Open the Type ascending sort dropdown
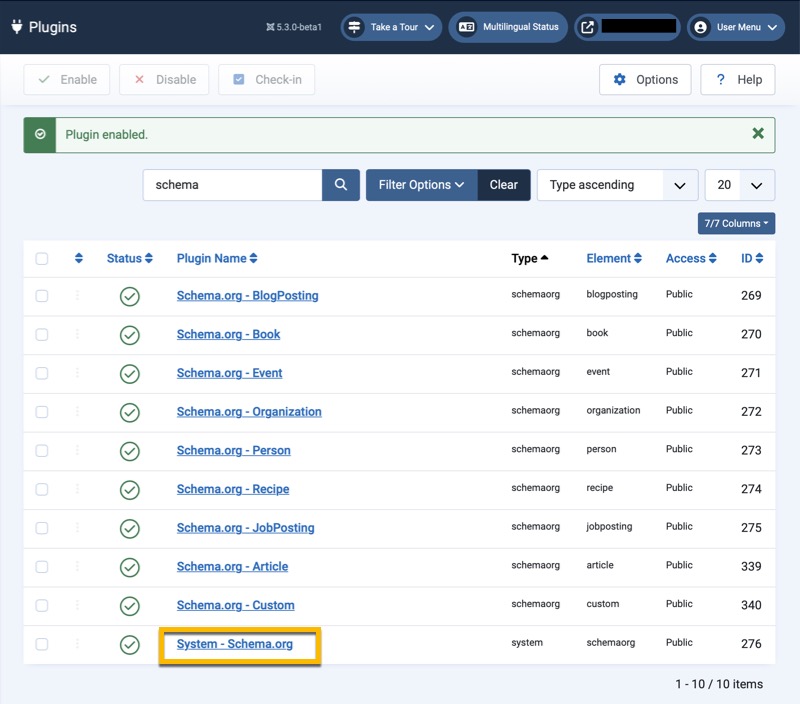The width and height of the screenshot is (800, 704). coord(617,185)
